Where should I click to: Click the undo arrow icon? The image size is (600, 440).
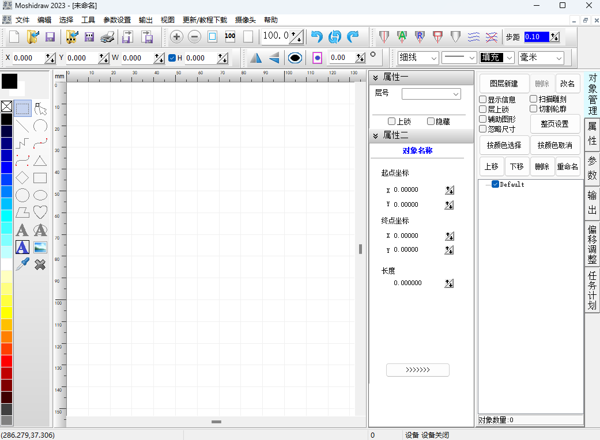click(317, 37)
